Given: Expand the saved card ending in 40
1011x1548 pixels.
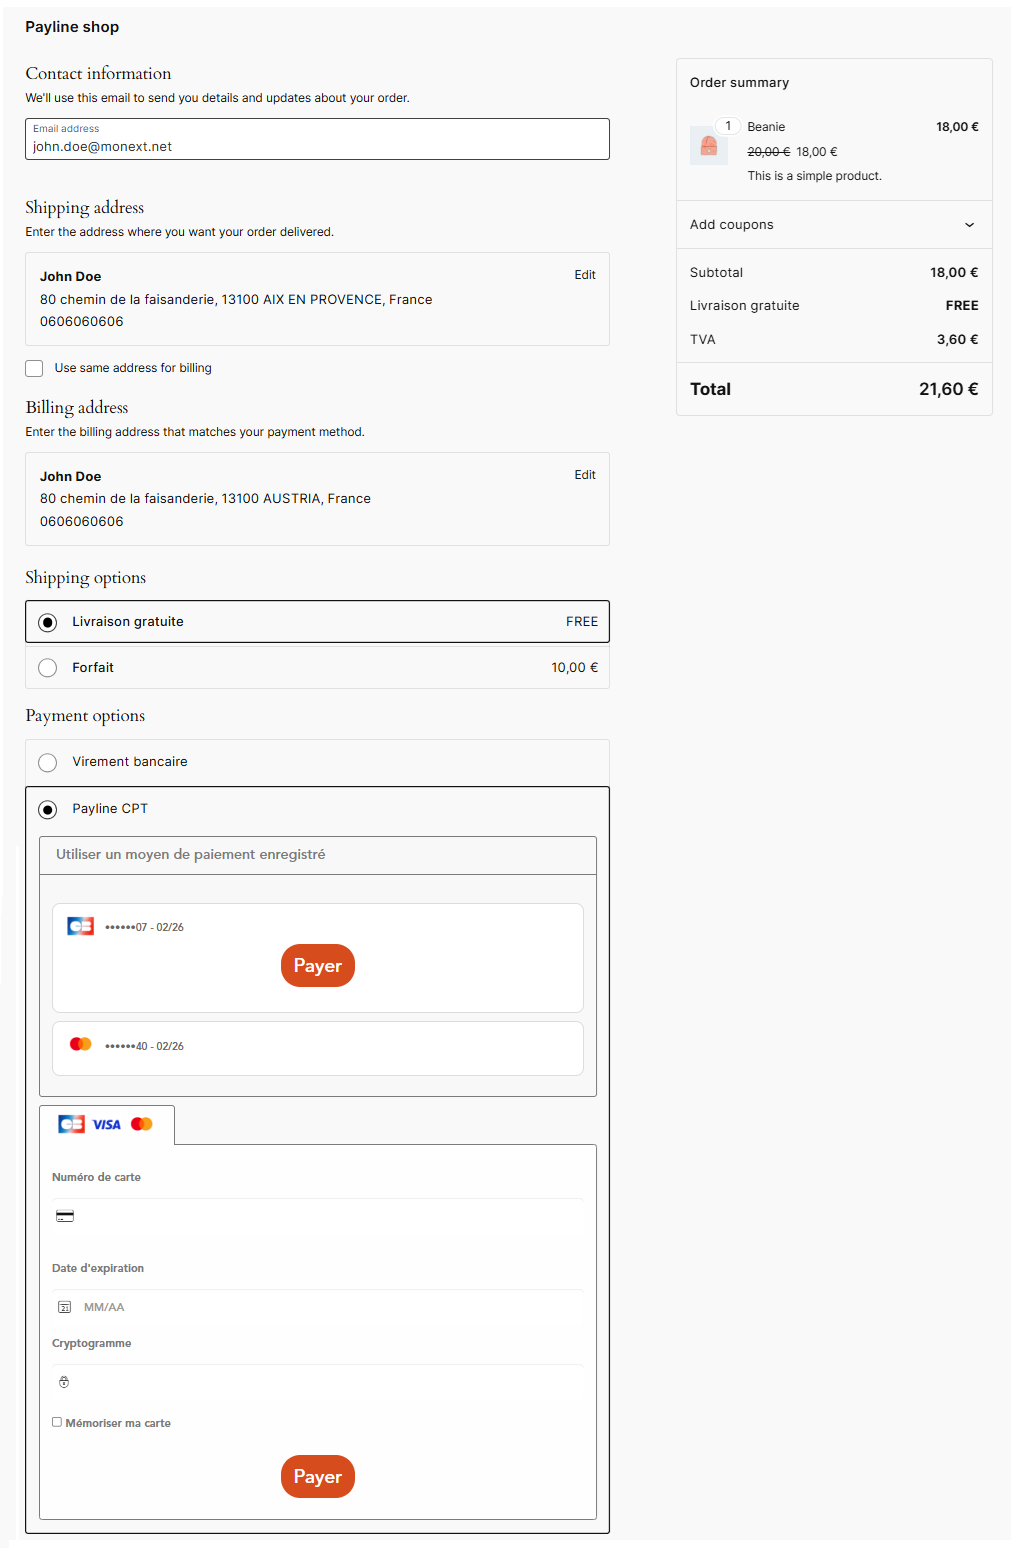Looking at the screenshot, I should pyautogui.click(x=317, y=1047).
